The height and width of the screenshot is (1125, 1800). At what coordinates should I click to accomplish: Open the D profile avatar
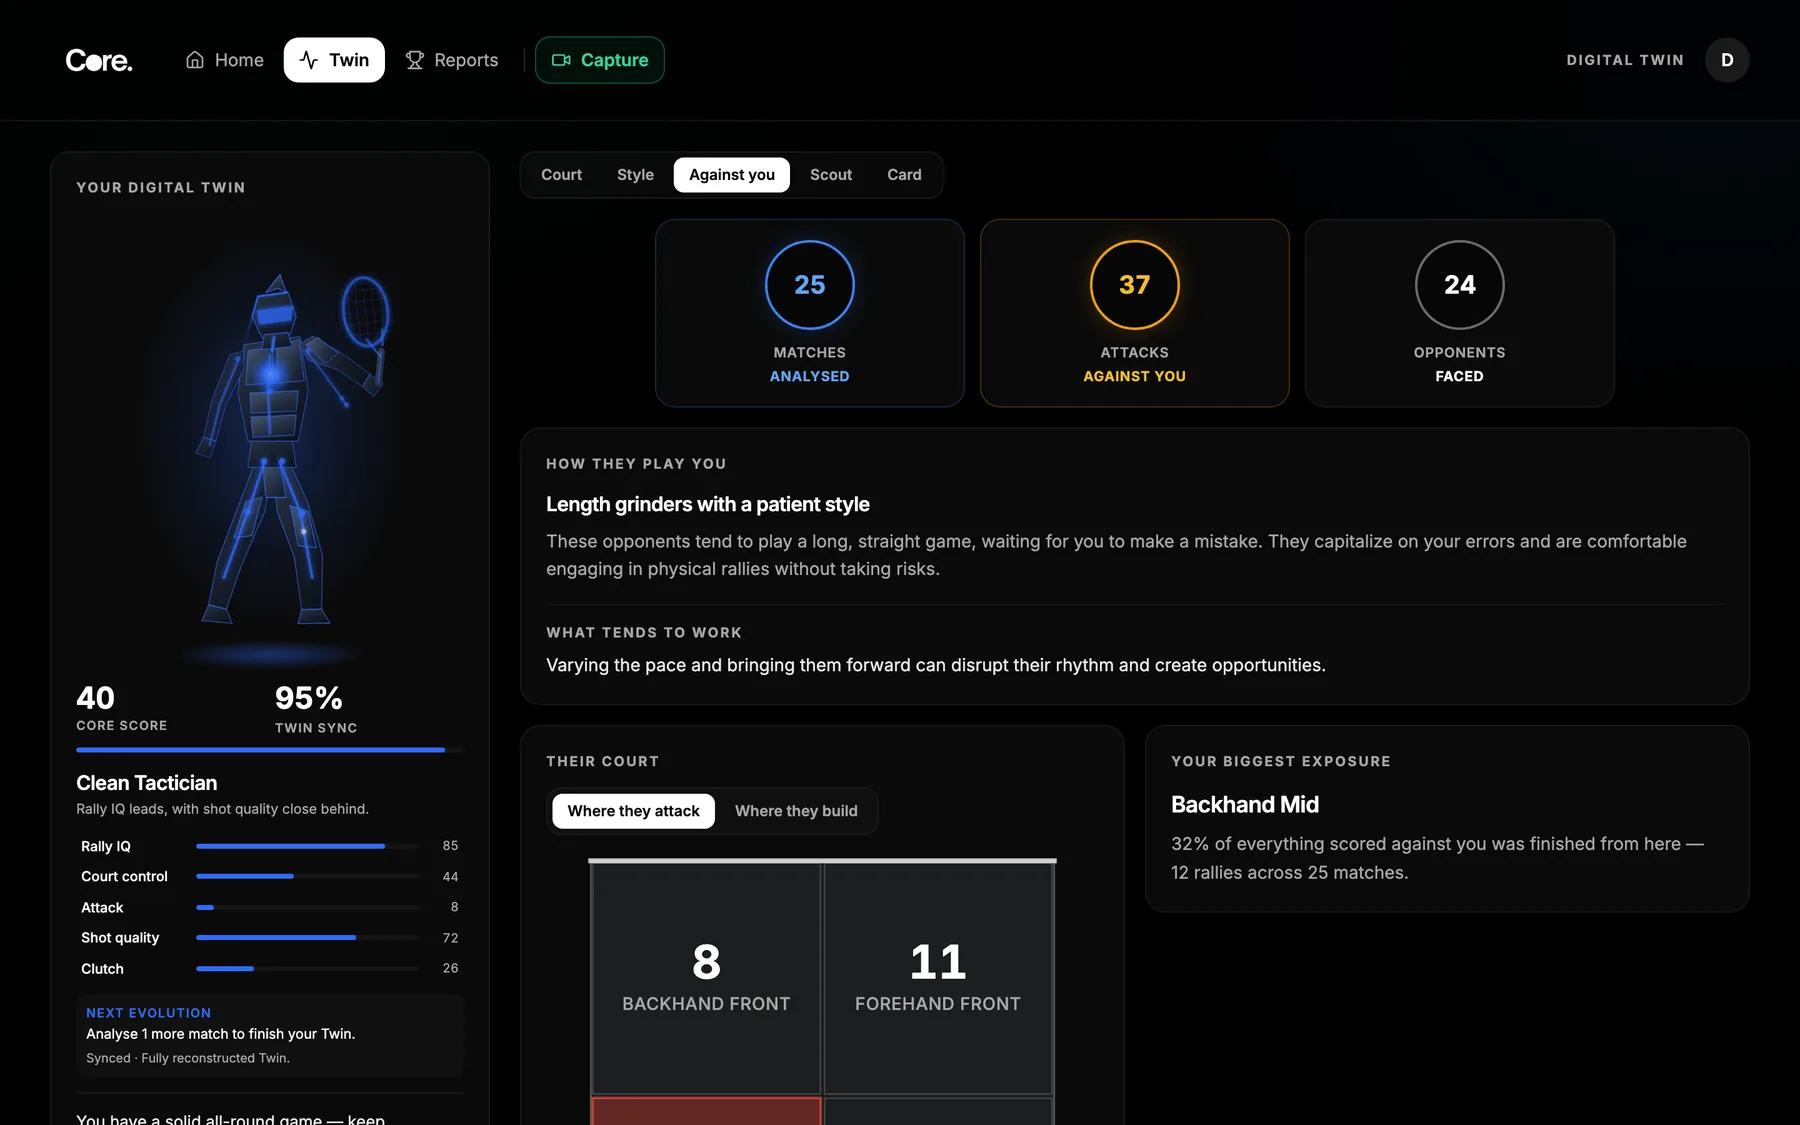1727,60
